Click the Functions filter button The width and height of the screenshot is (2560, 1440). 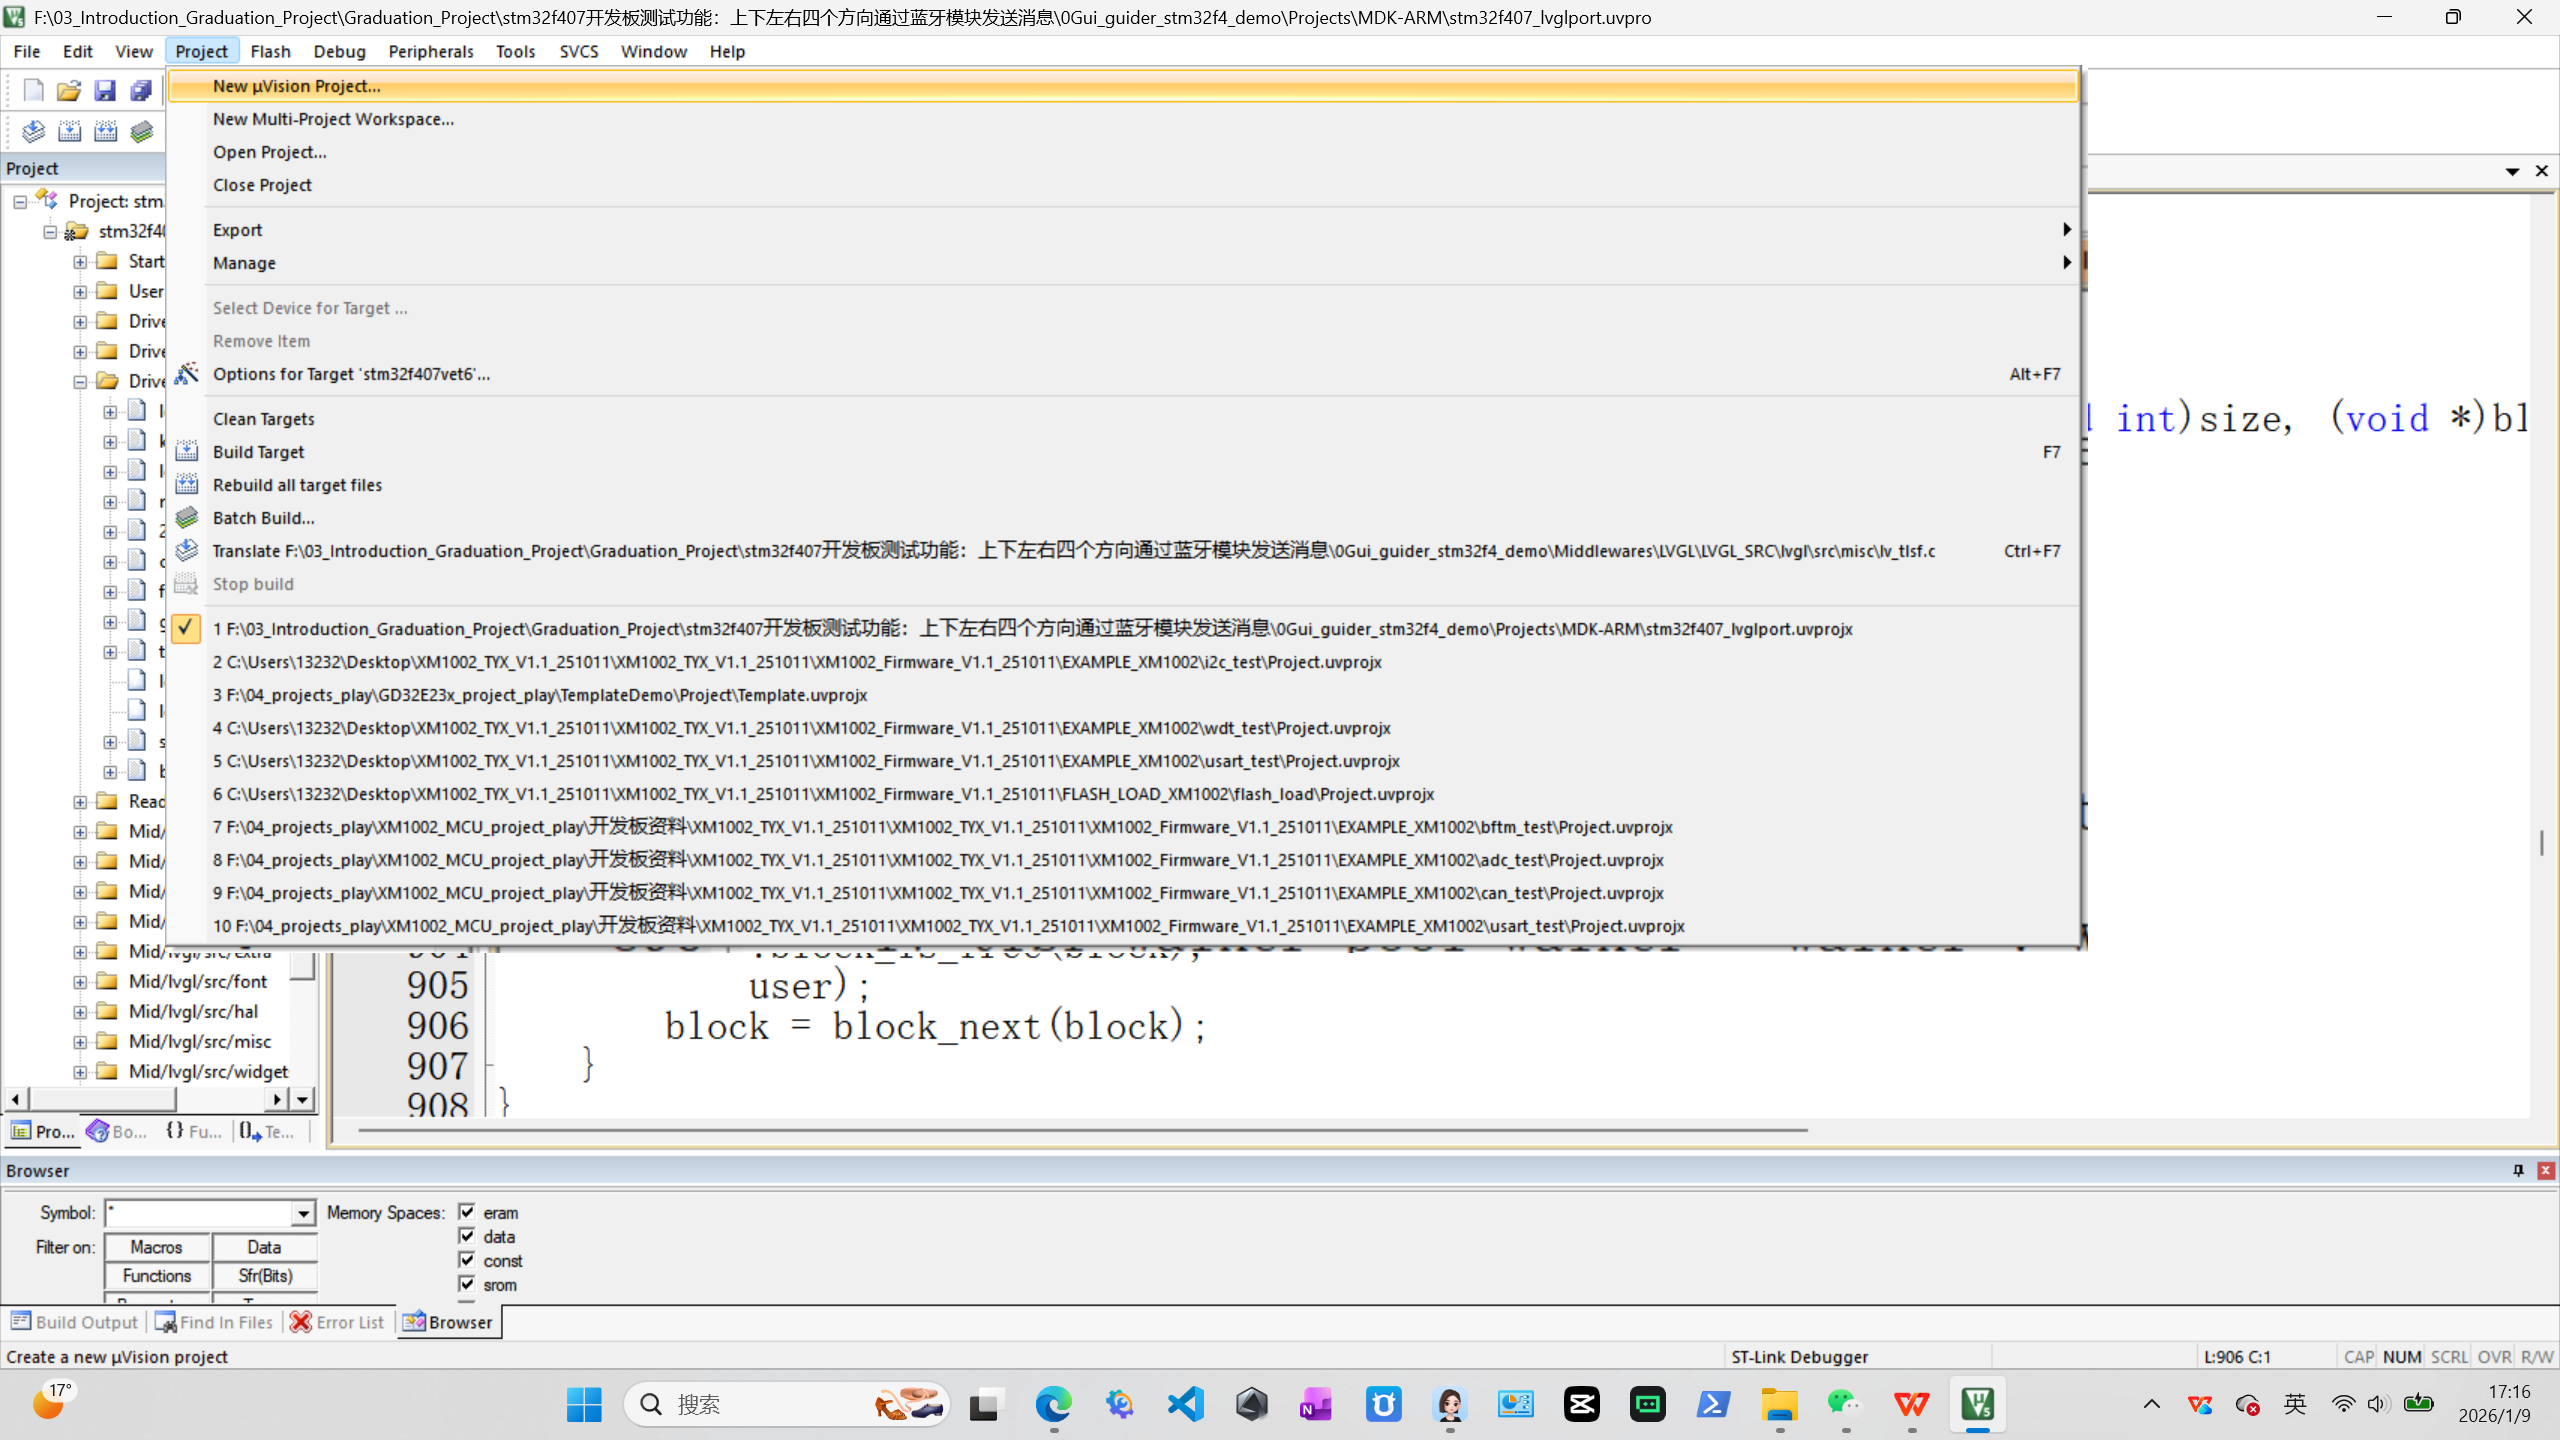[157, 1276]
